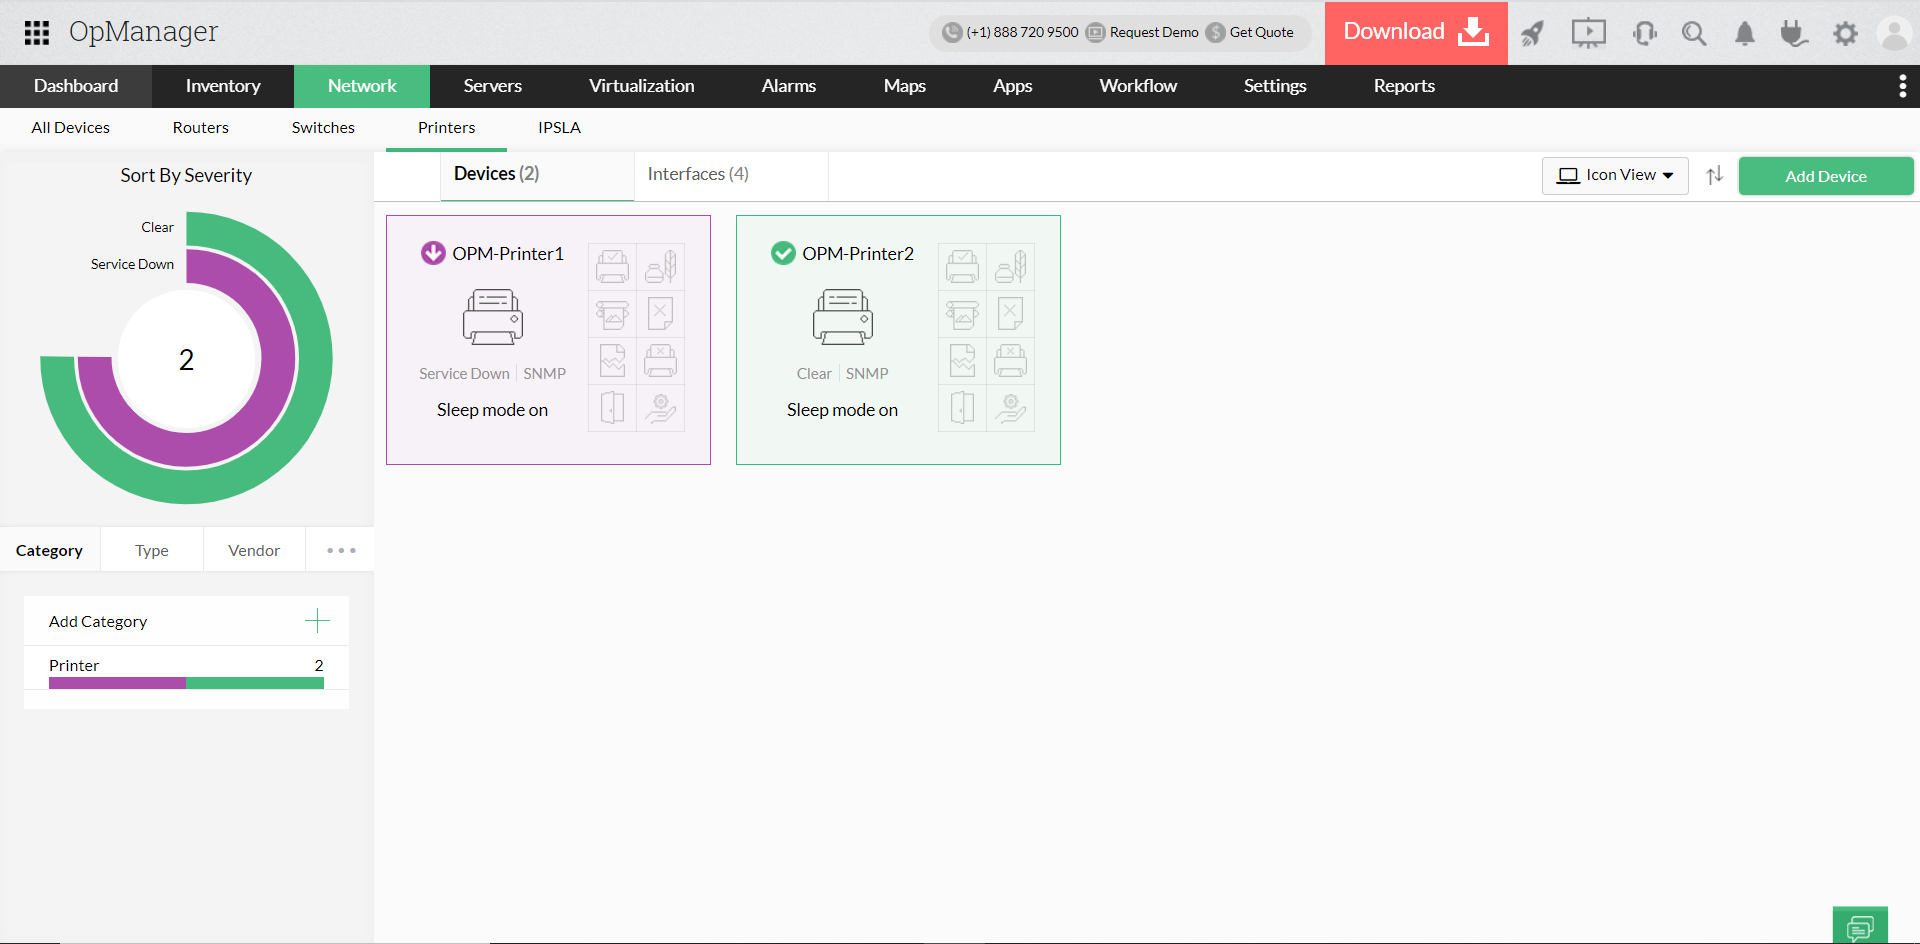Click OPM-Printer2 open door icon
The width and height of the screenshot is (1920, 944).
(x=962, y=408)
